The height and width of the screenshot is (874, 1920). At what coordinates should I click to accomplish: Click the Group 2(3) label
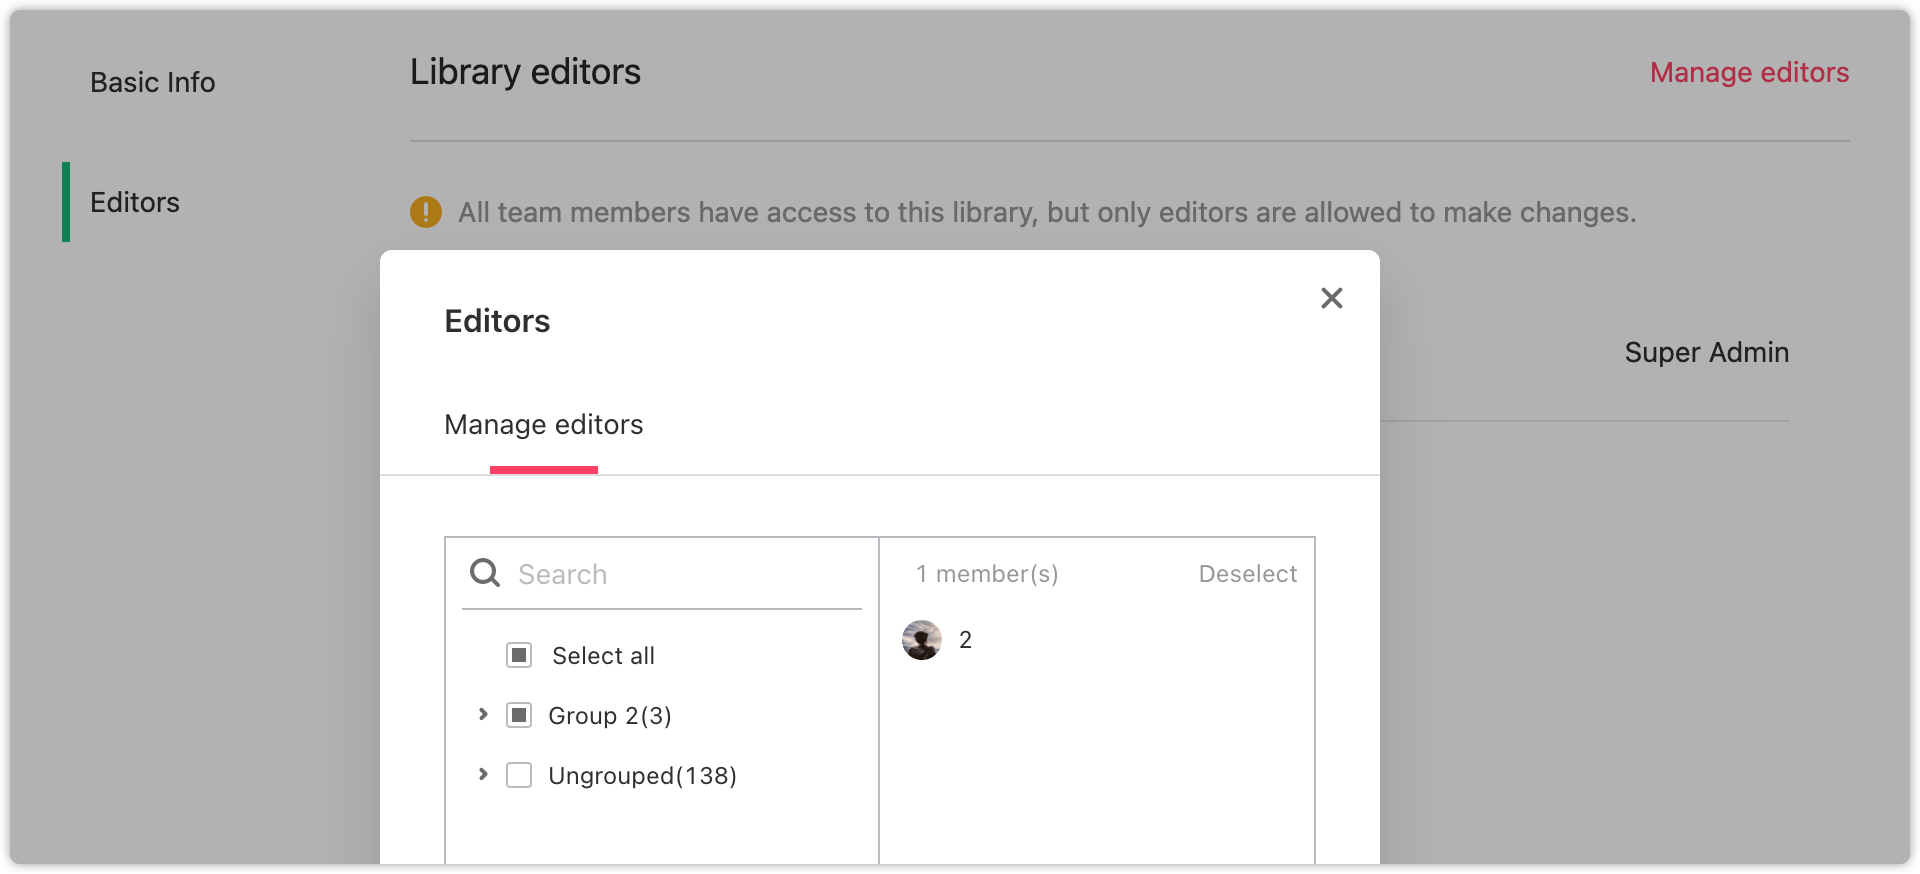click(610, 716)
